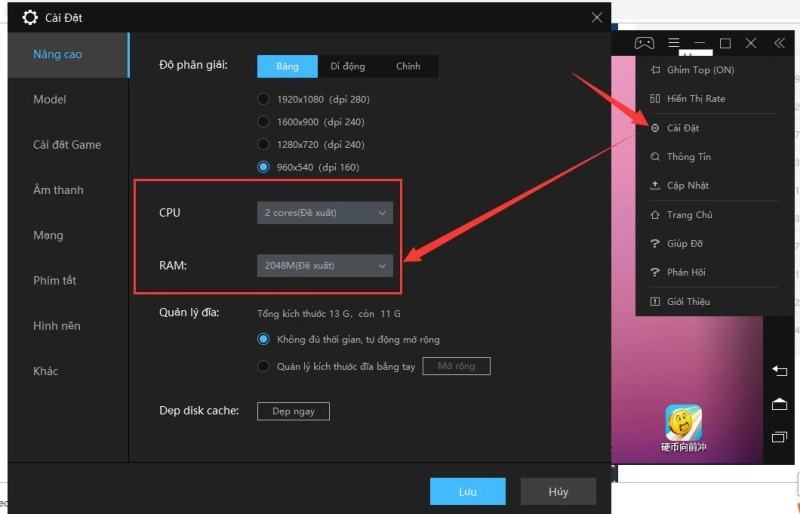Open the Hình nền settings section
Viewport: 800px width, 514px height.
[68, 326]
